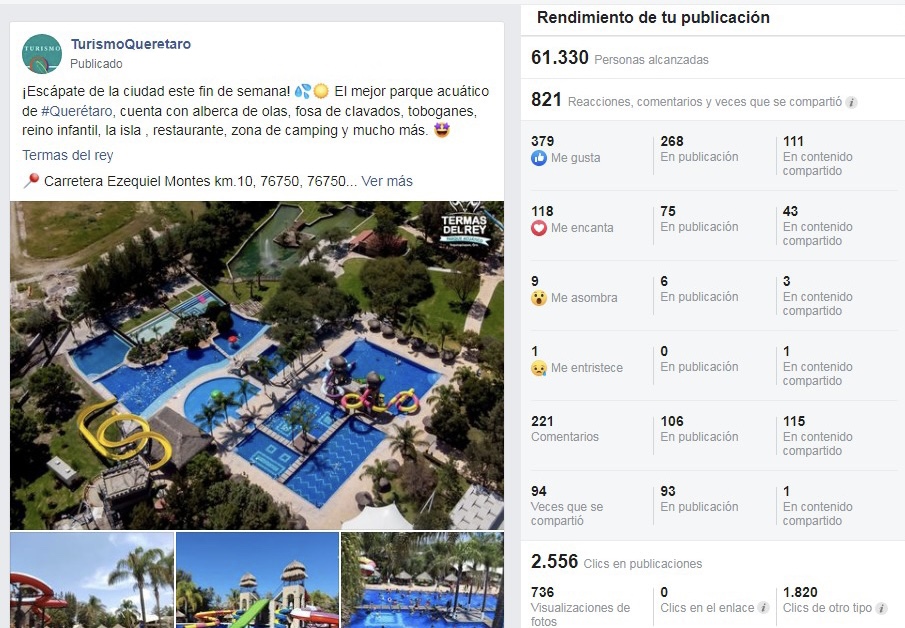Click info icon next to reactions summary
The image size is (905, 628).
pyautogui.click(x=851, y=103)
